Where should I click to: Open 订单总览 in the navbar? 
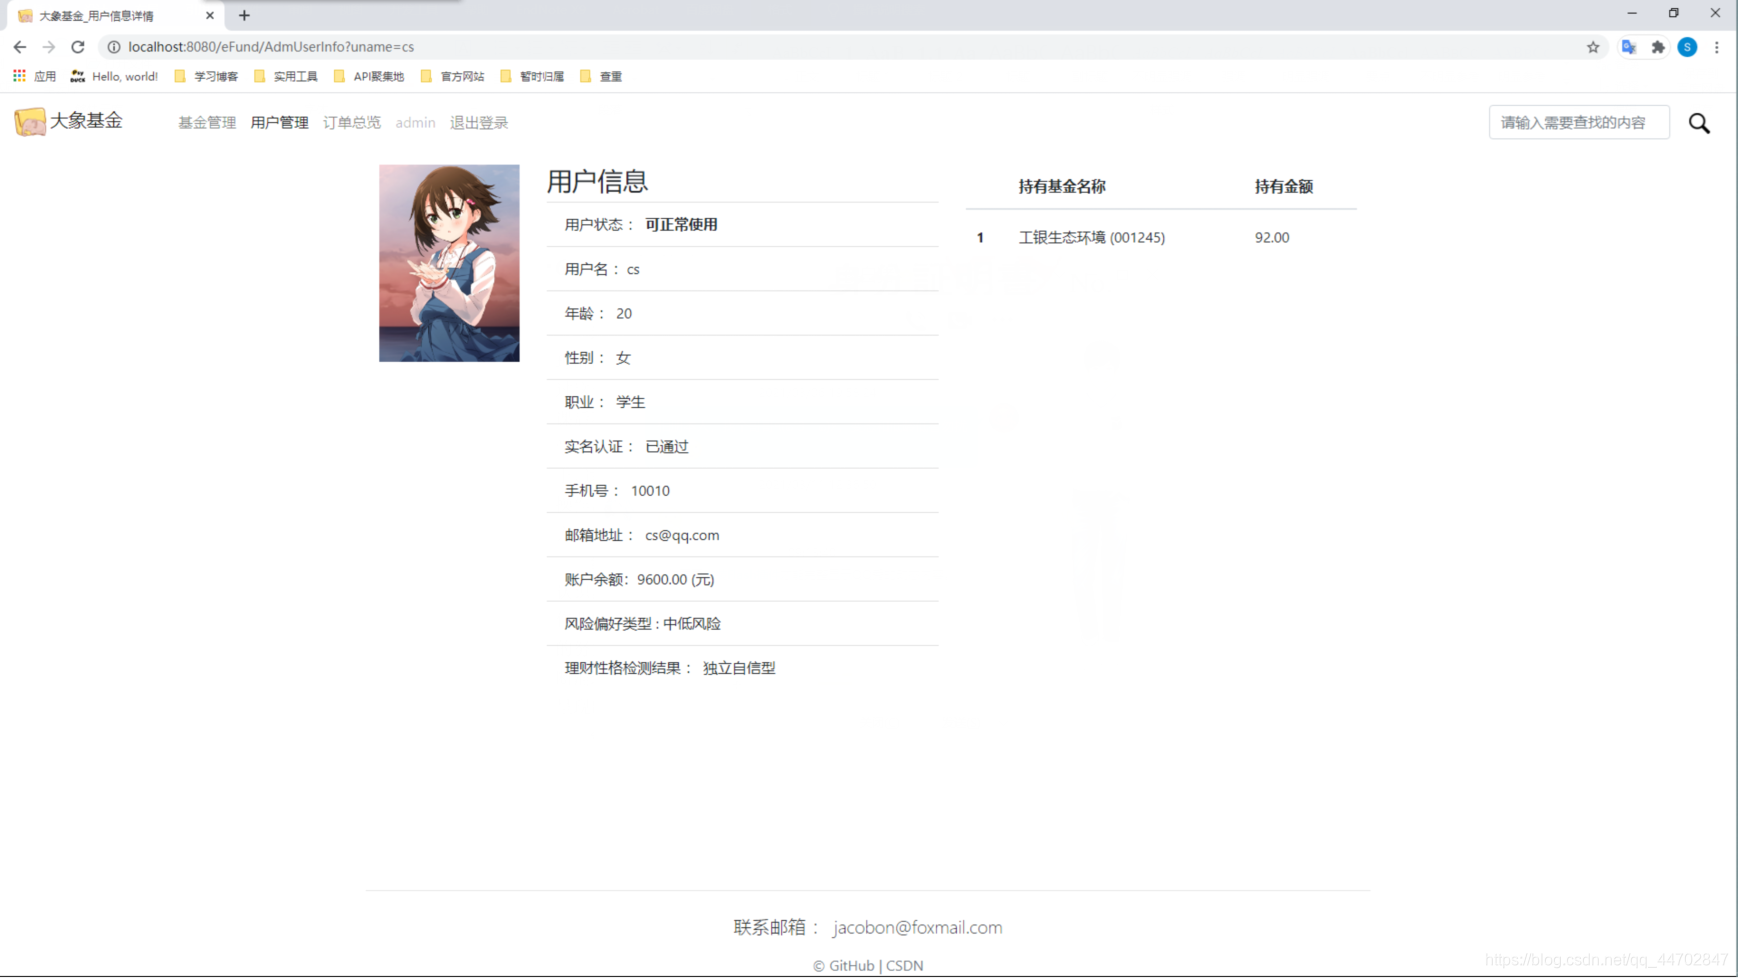(x=352, y=122)
